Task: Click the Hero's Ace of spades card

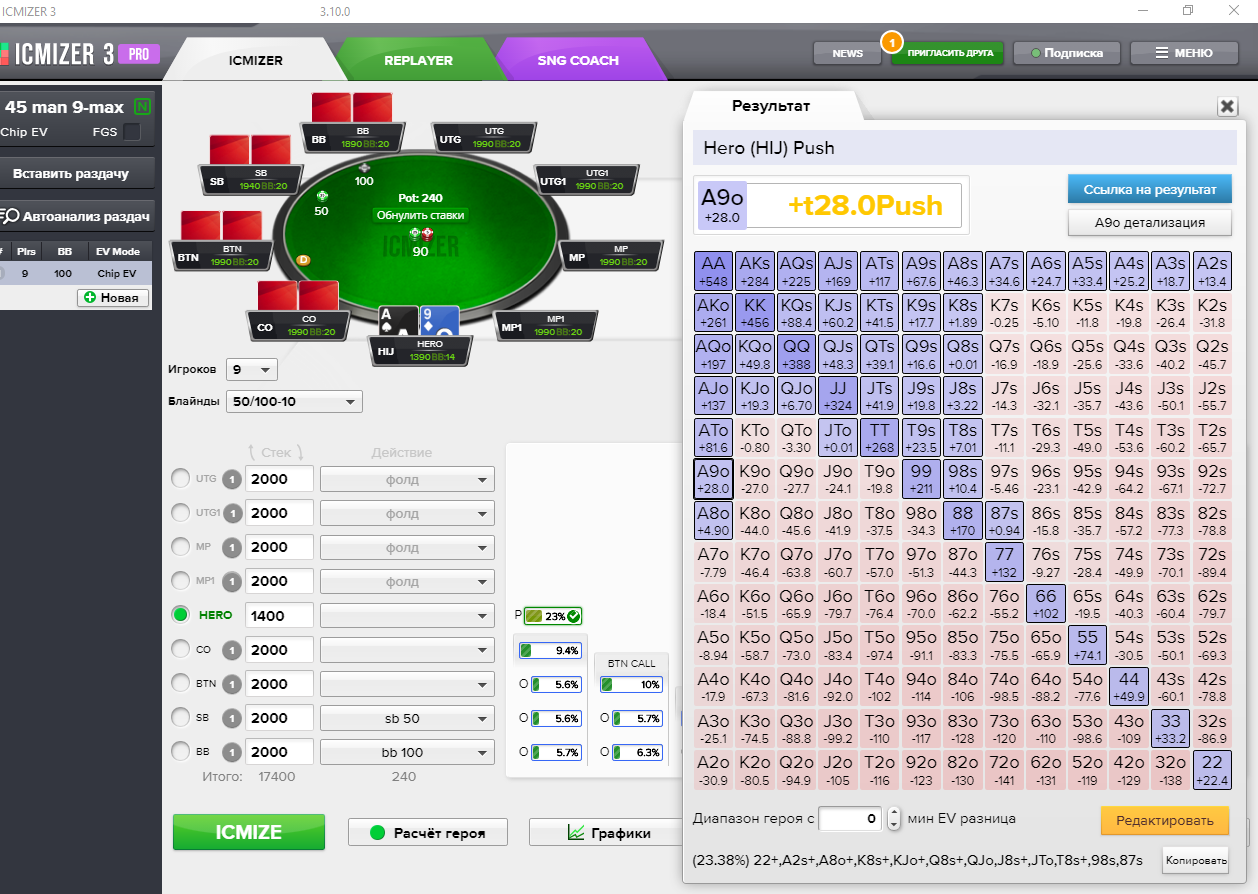Action: coord(397,320)
